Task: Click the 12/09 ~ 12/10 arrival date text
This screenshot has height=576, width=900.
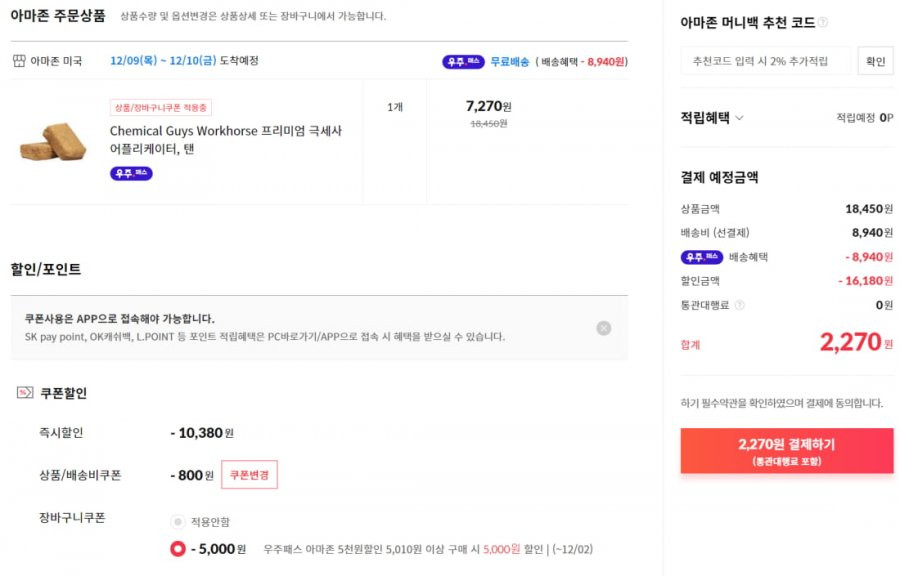Action: (163, 60)
